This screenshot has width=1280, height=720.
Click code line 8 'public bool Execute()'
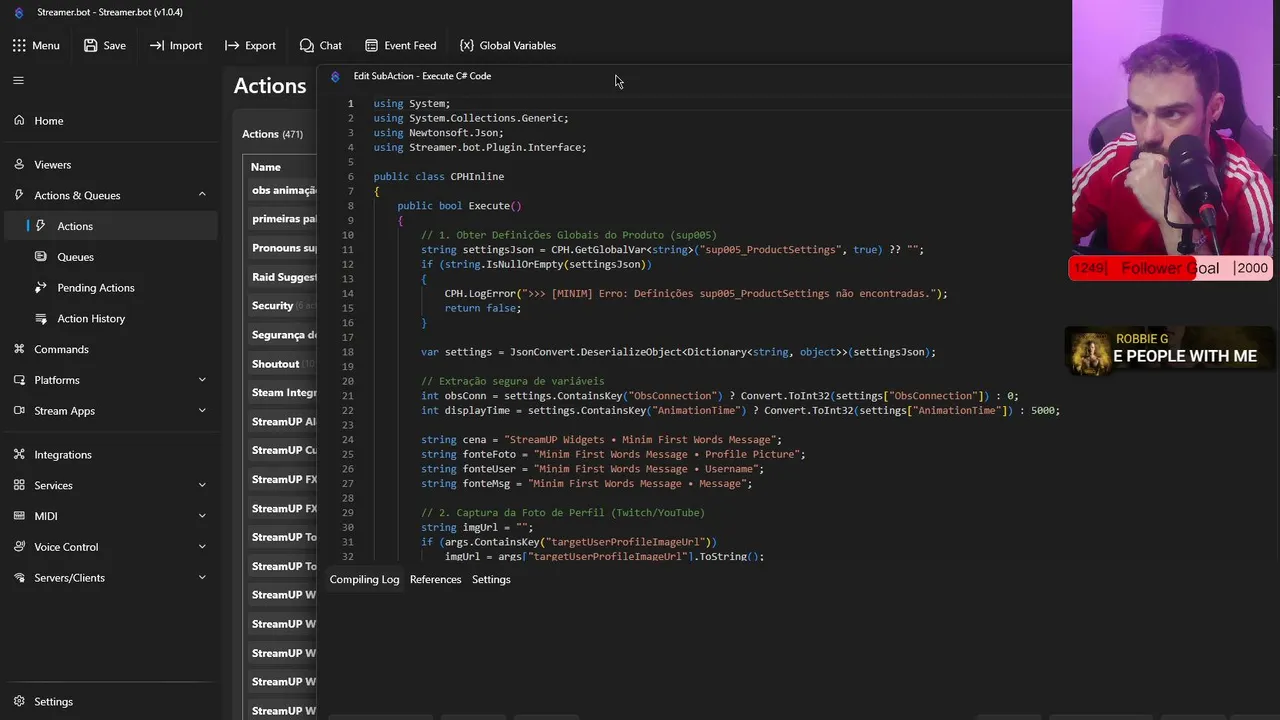click(459, 206)
